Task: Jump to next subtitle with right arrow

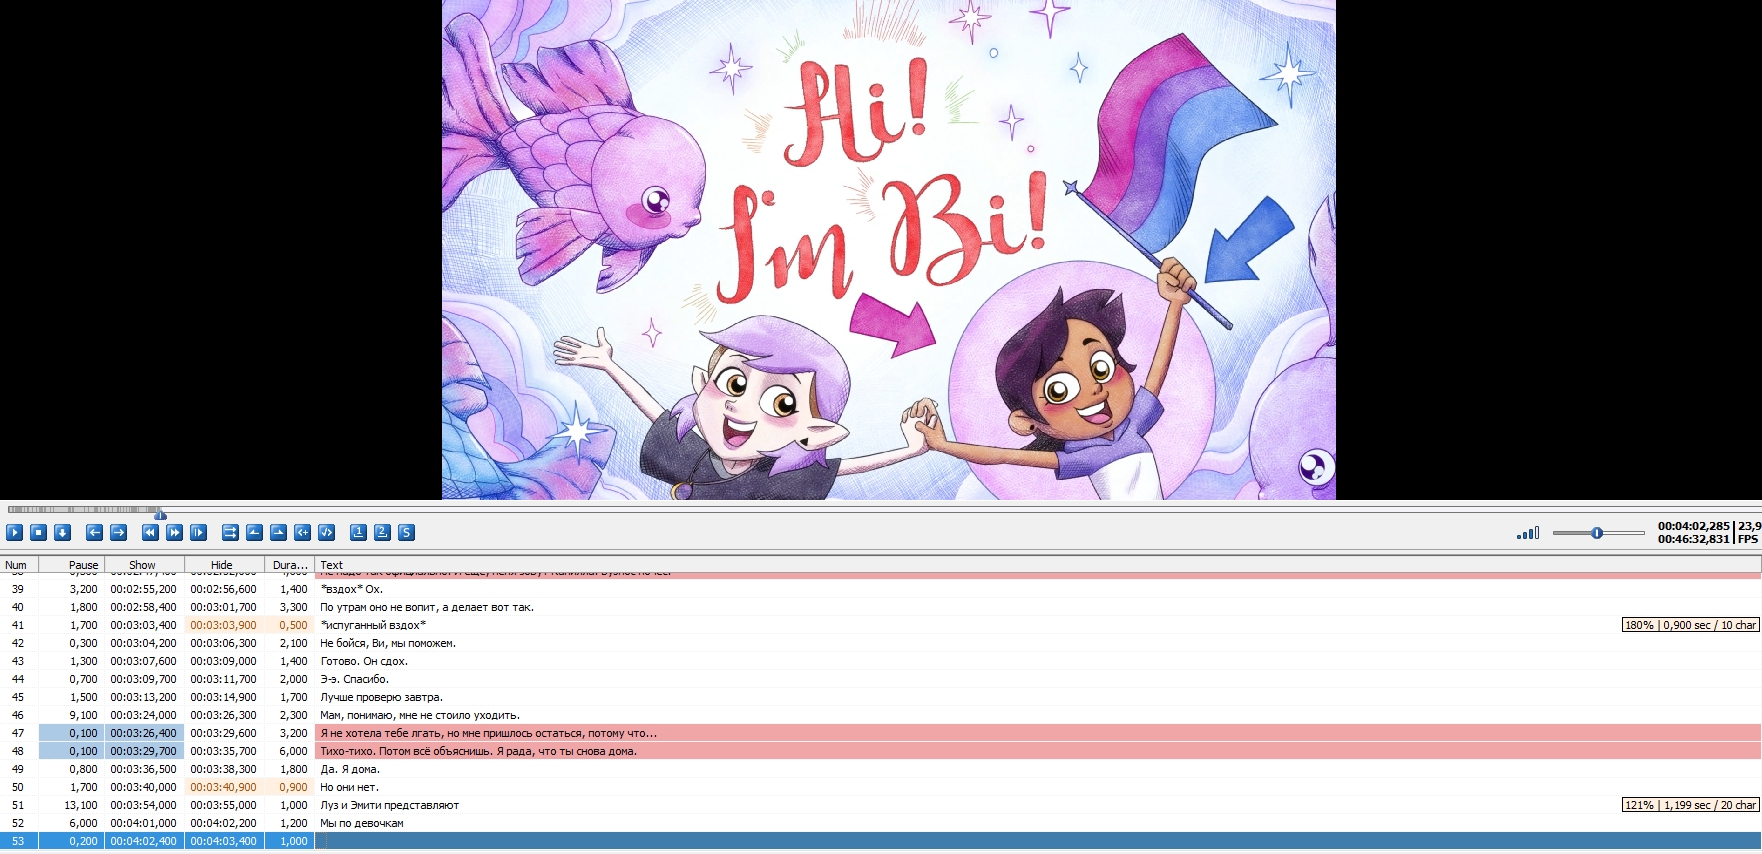Action: 118,533
